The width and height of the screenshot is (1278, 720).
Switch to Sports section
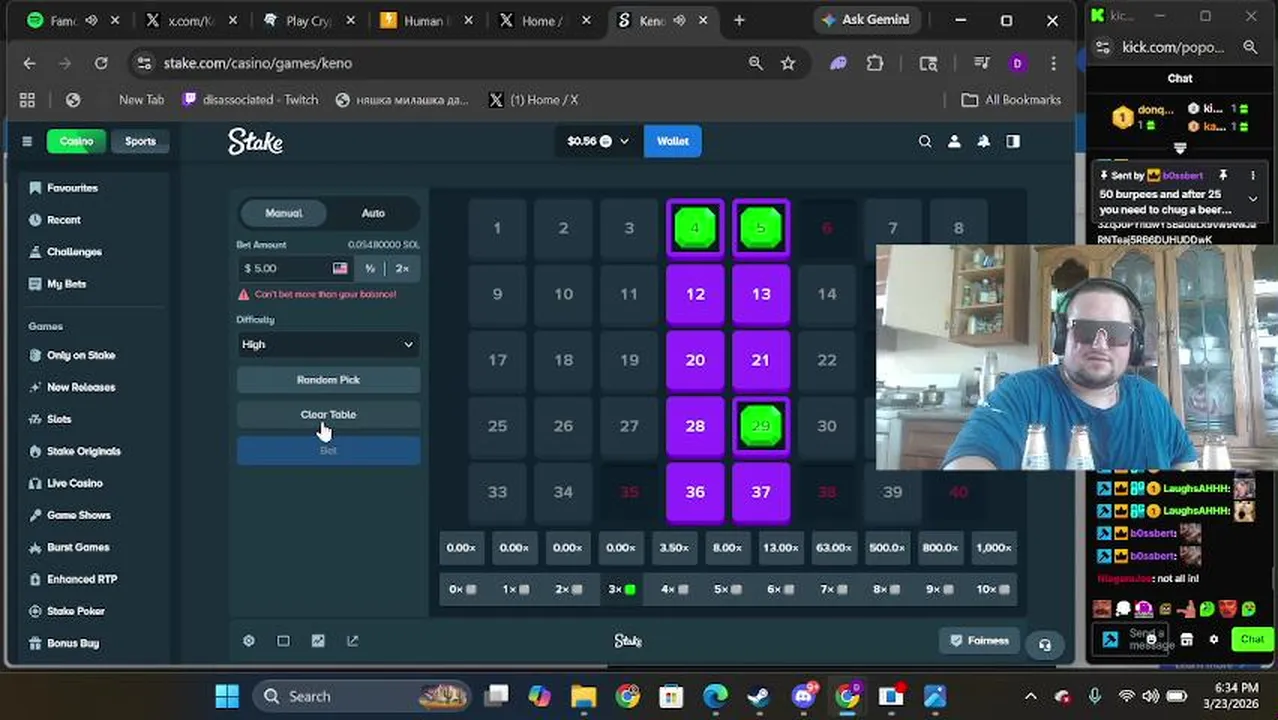point(140,141)
